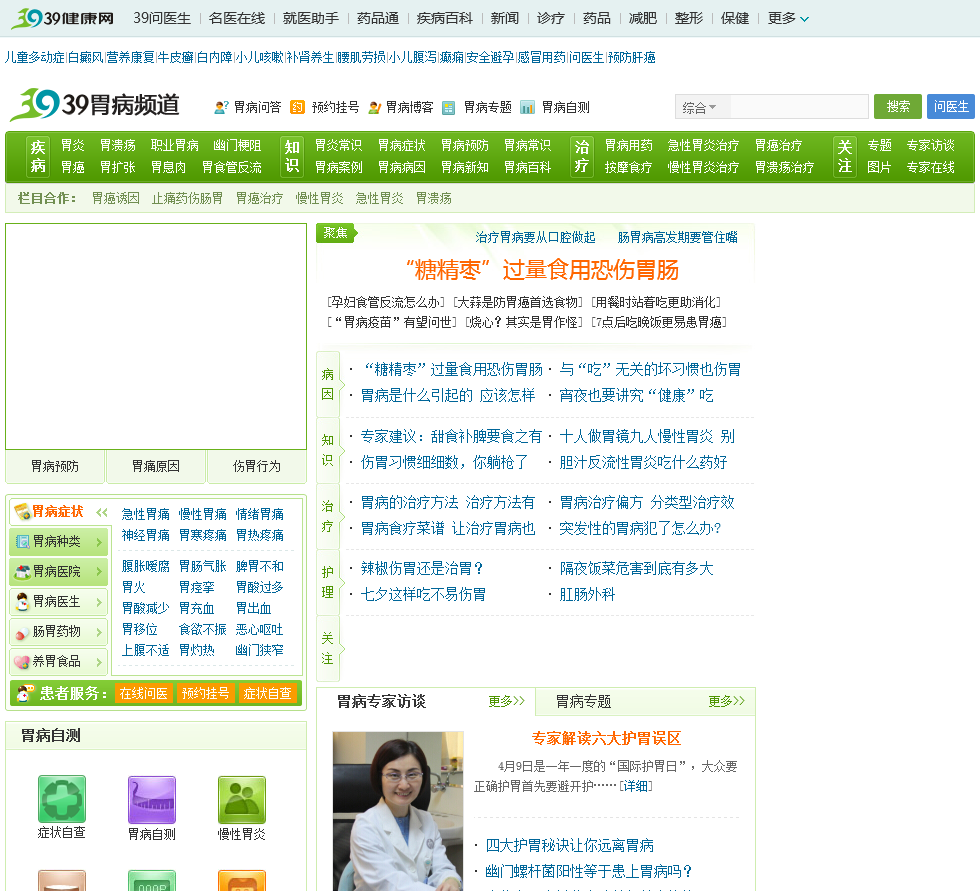Screen dimensions: 980x891
Task: Click the doctor interview photo
Action: pyautogui.click(x=398, y=811)
